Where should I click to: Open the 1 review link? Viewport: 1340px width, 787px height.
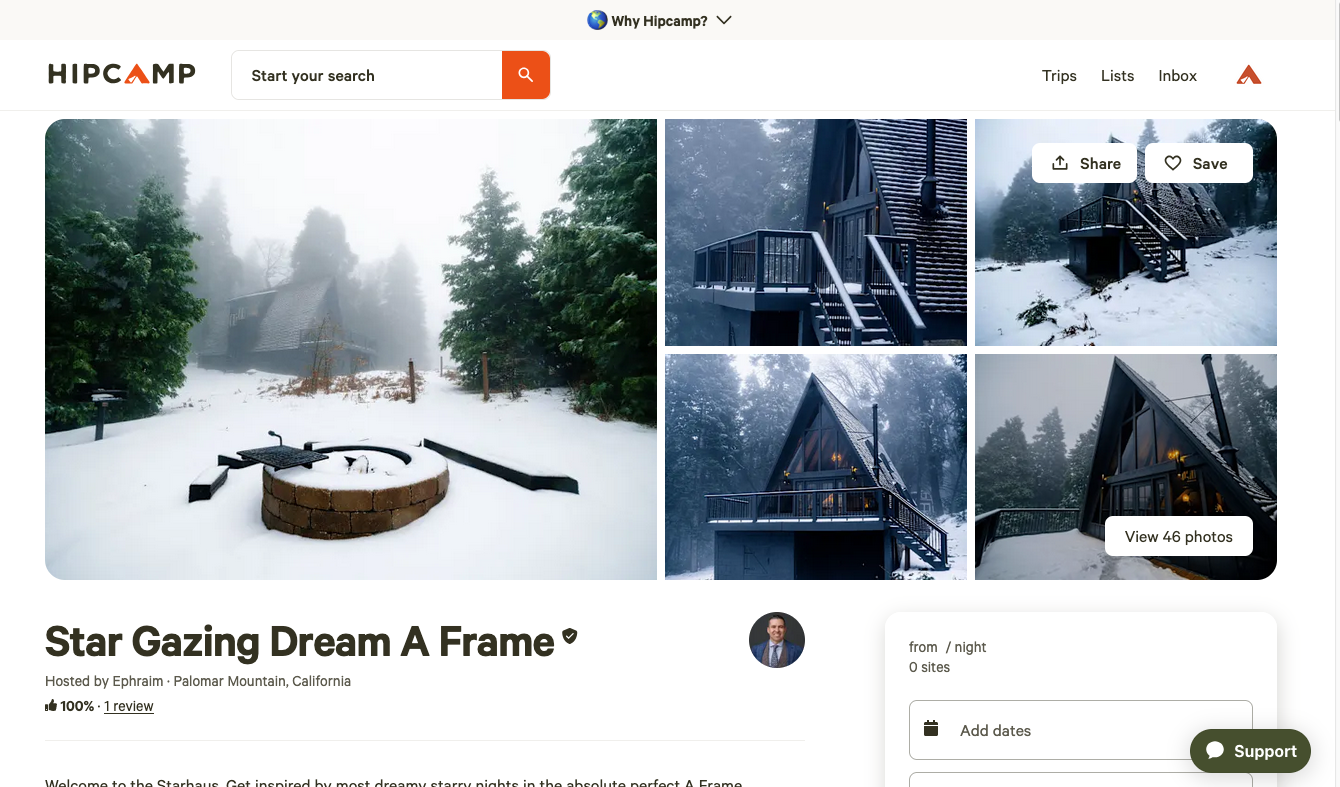[129, 706]
